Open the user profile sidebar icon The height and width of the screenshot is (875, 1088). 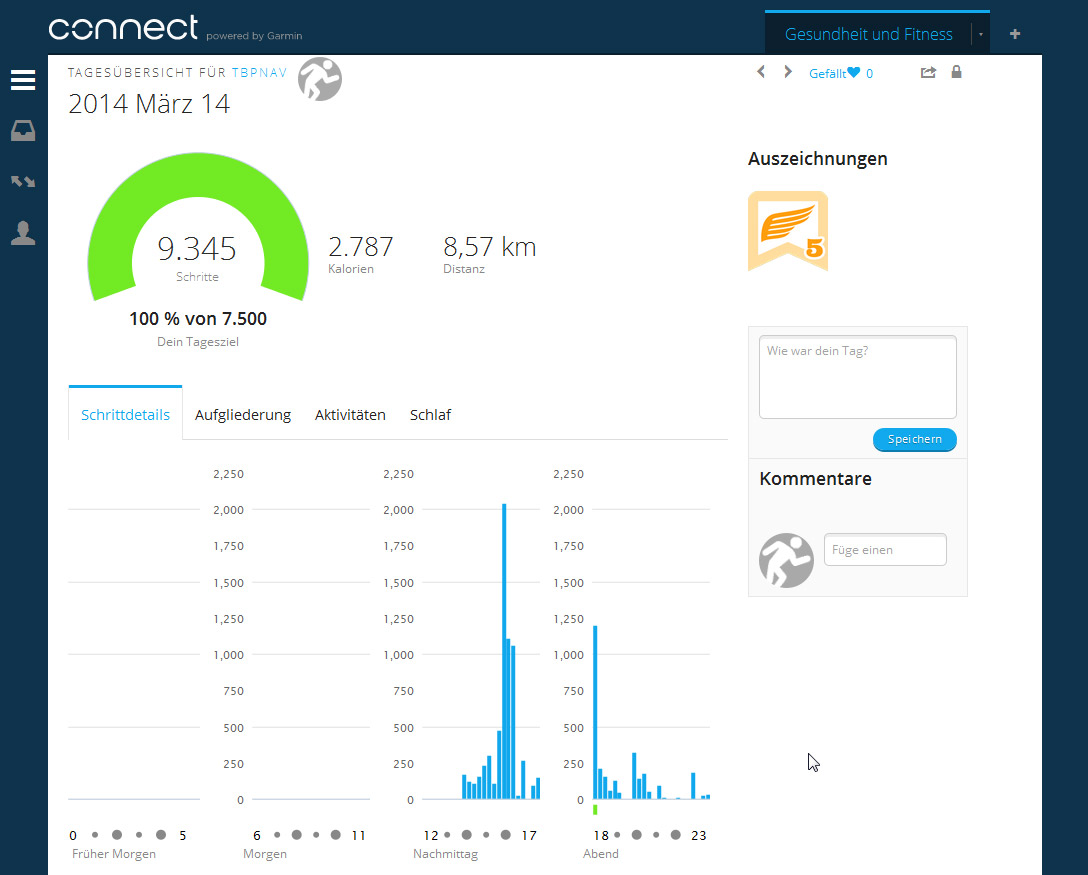pyautogui.click(x=23, y=234)
